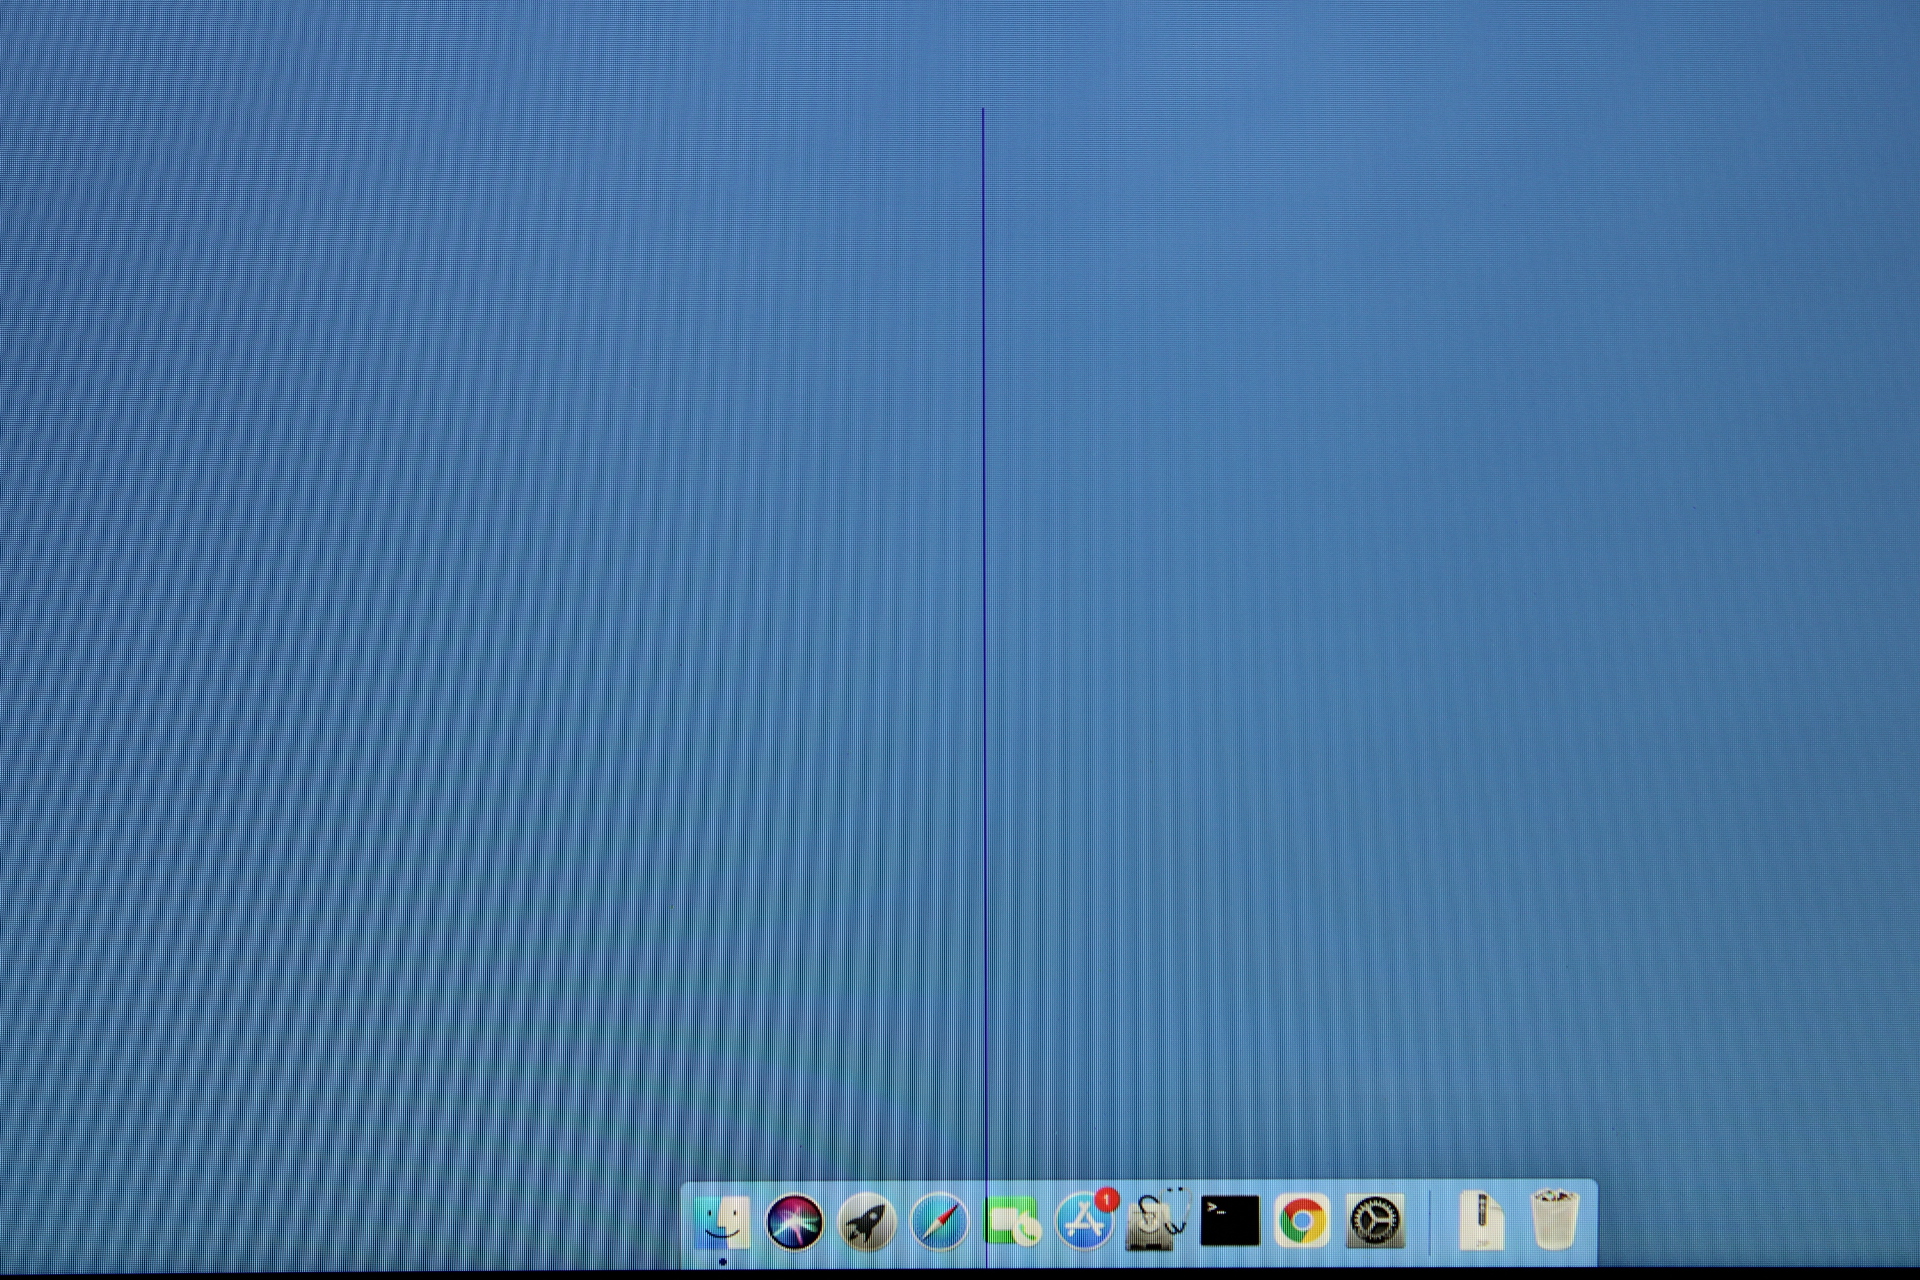This screenshot has height=1280, width=1920.
Task: Open Safari browser from the Dock
Action: [940, 1221]
